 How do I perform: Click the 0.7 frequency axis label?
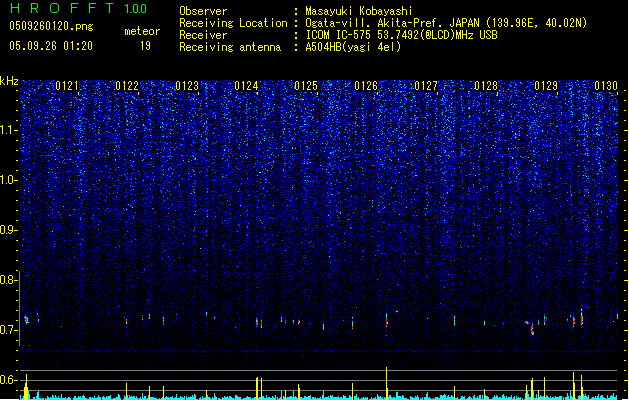coord(9,330)
